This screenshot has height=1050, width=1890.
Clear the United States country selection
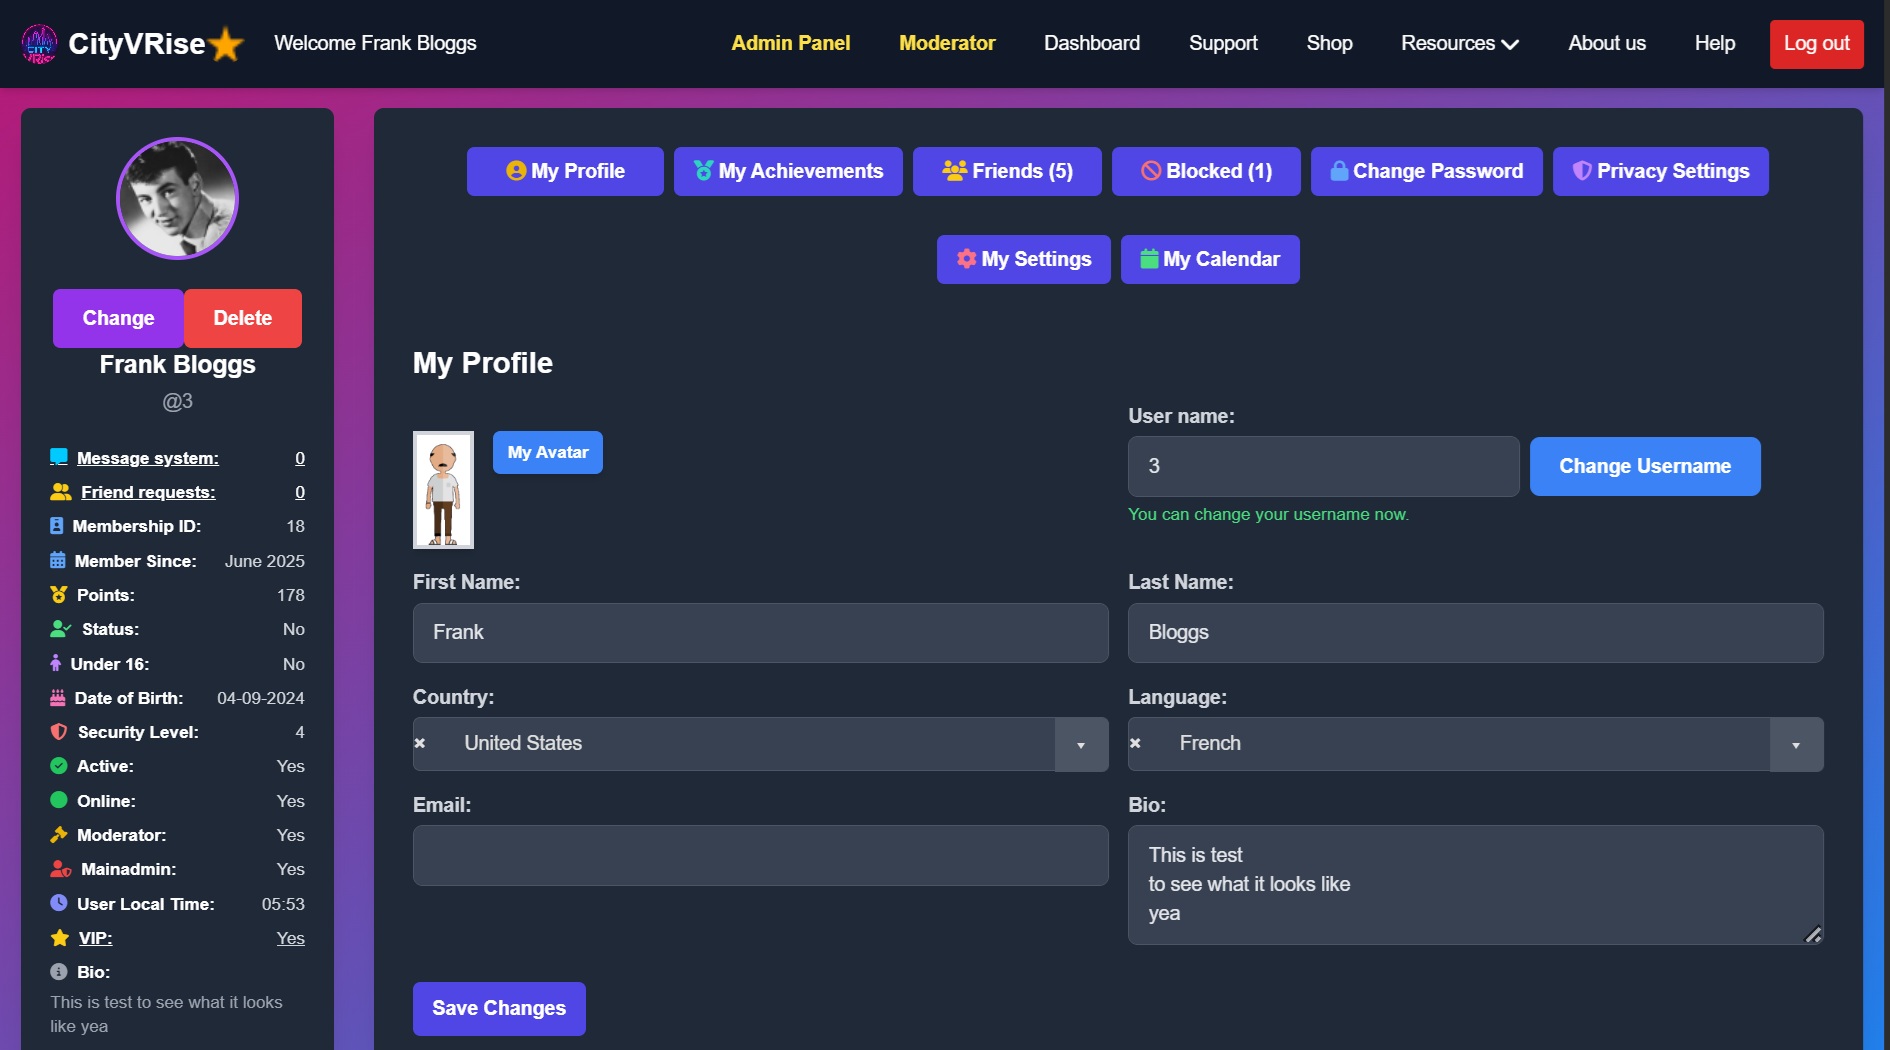(420, 743)
